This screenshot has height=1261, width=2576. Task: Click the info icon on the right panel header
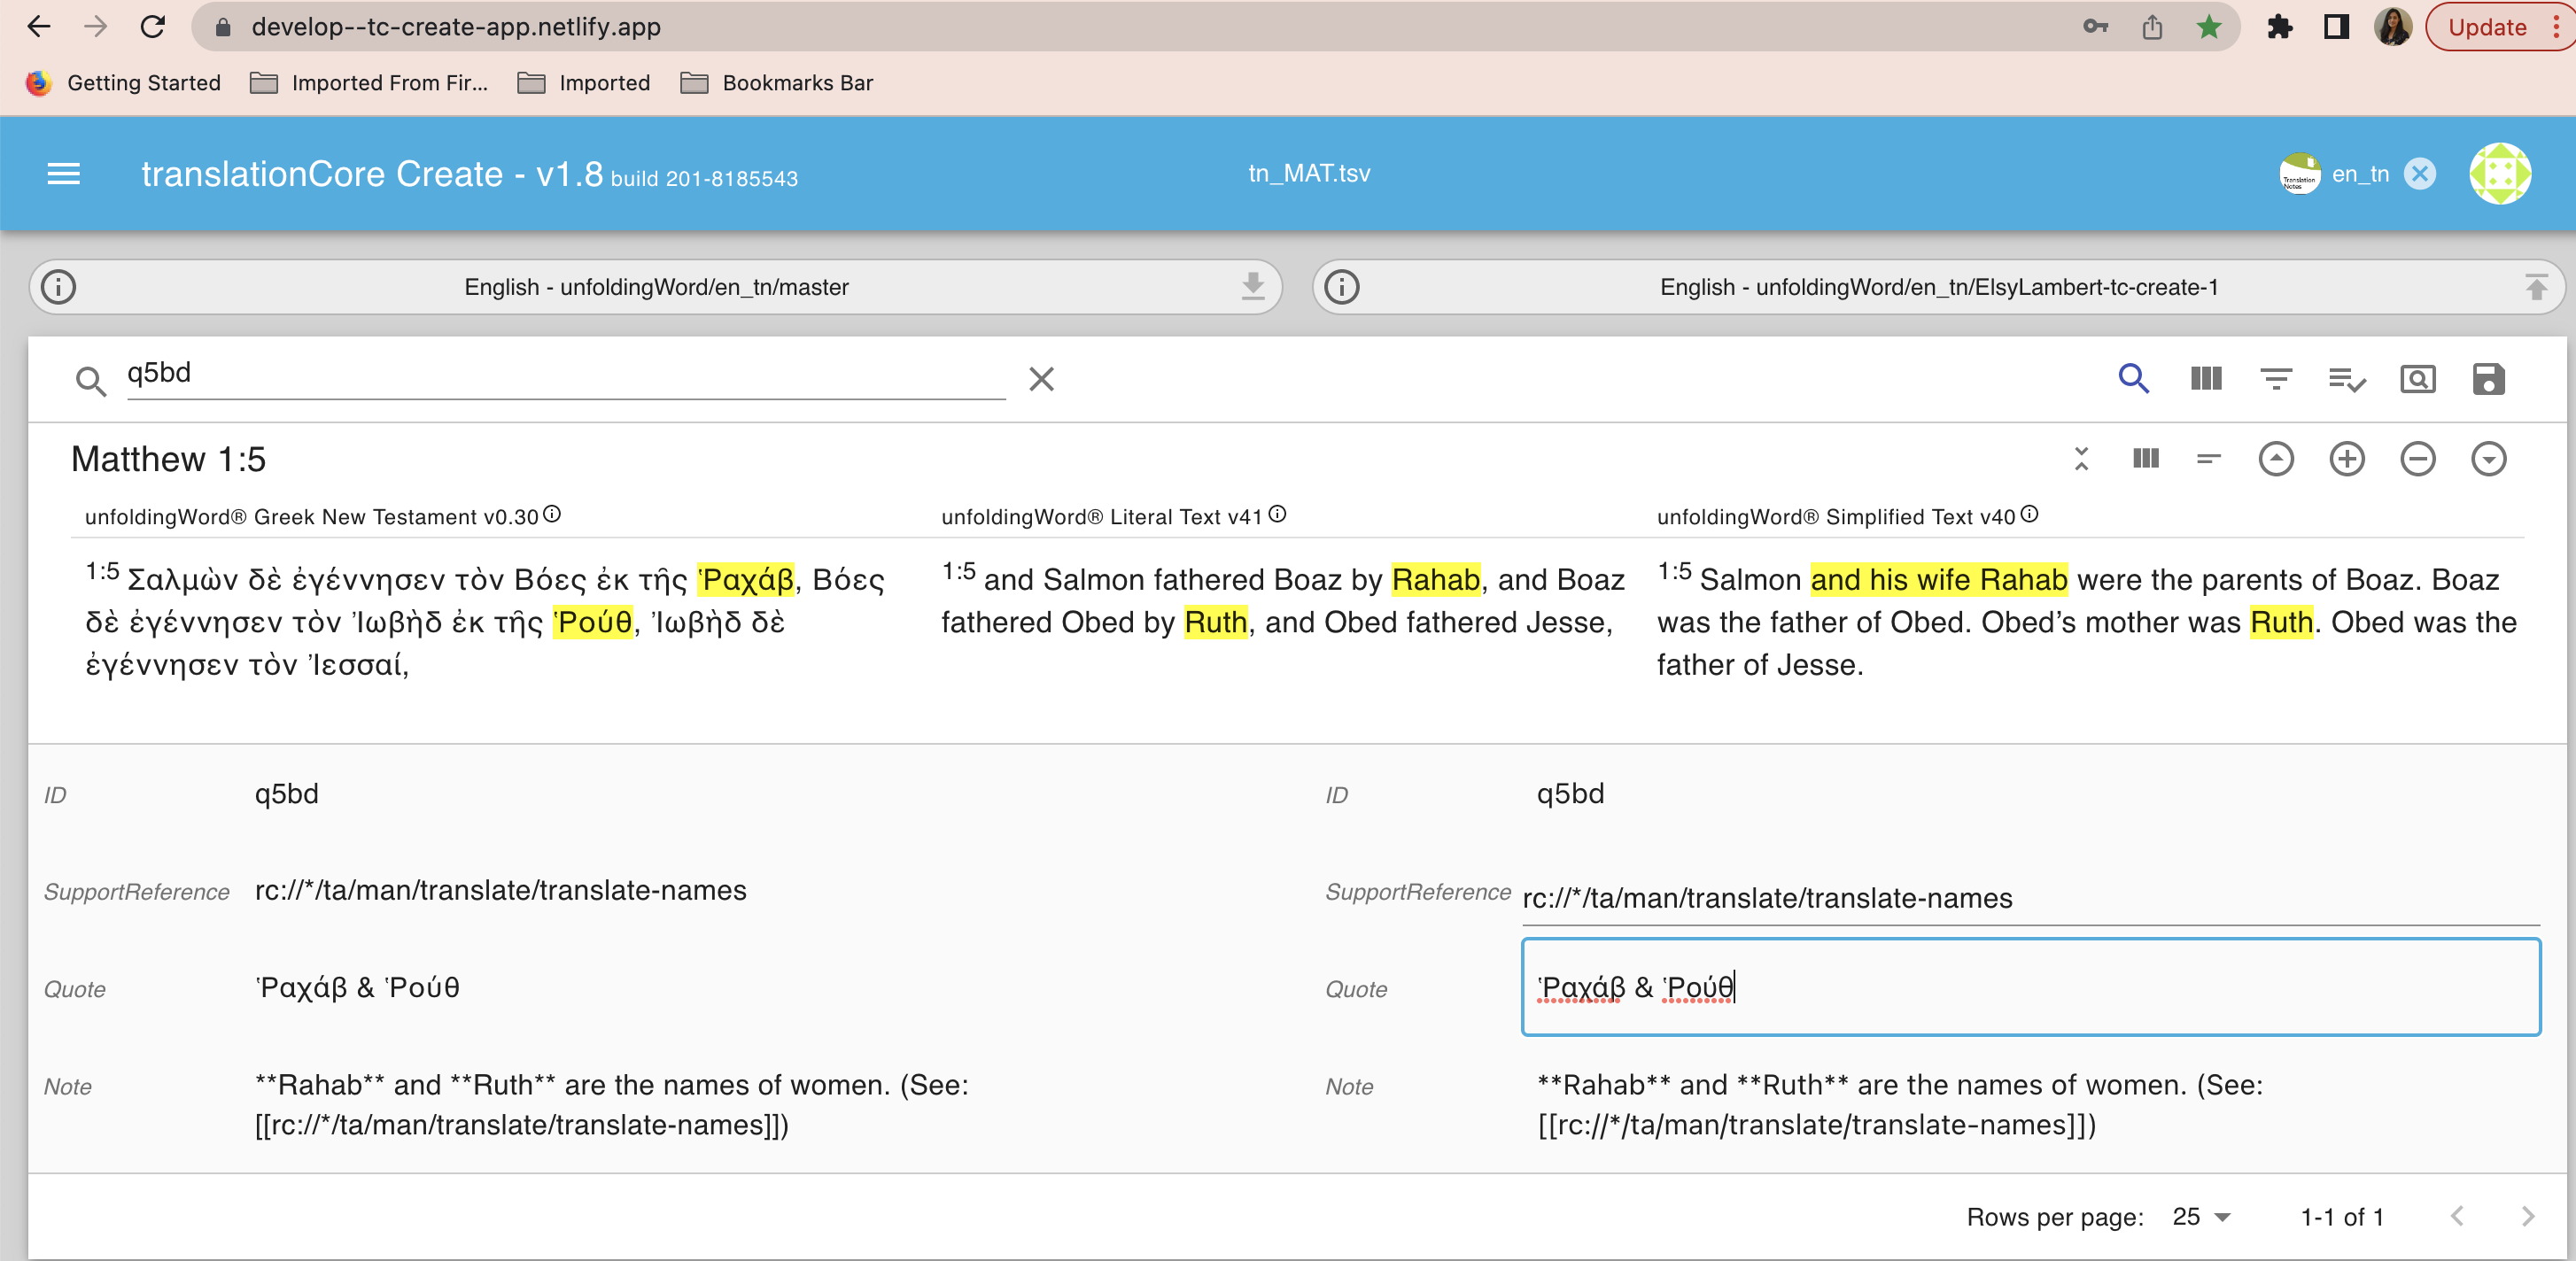pyautogui.click(x=1344, y=286)
